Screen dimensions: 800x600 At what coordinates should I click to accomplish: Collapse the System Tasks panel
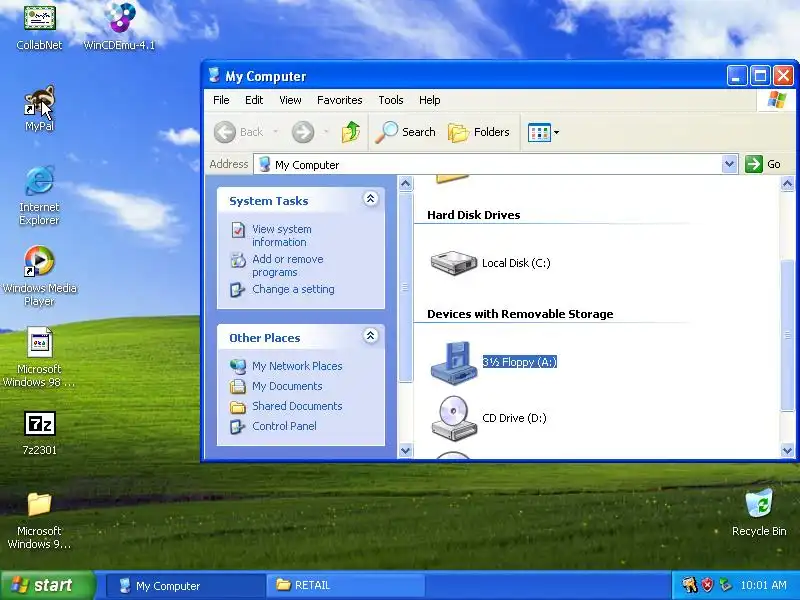pos(370,198)
